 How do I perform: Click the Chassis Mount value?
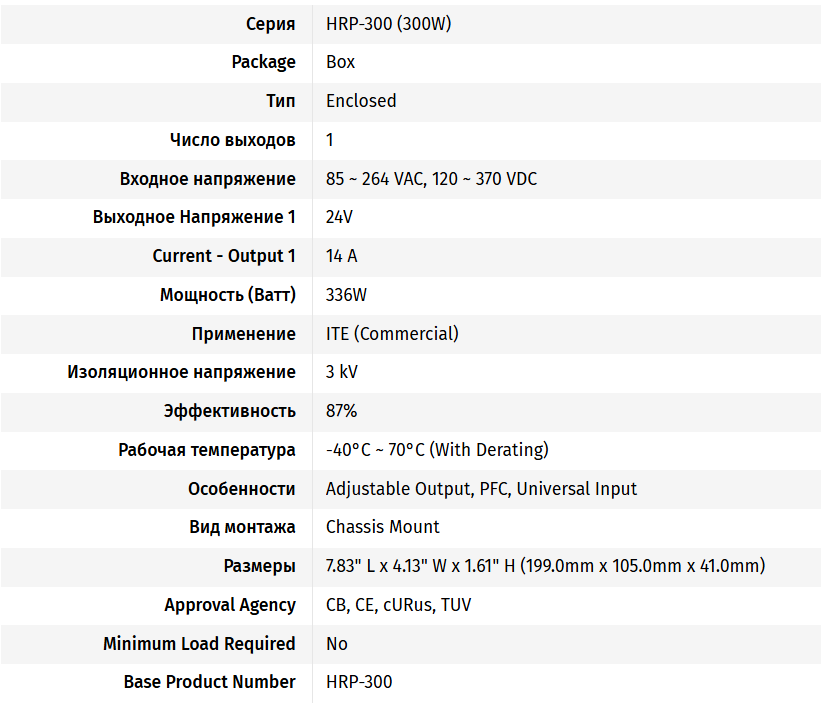[382, 527]
